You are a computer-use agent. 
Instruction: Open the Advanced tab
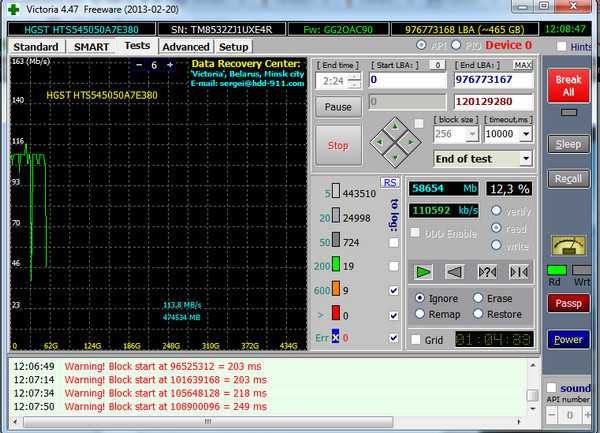(186, 47)
